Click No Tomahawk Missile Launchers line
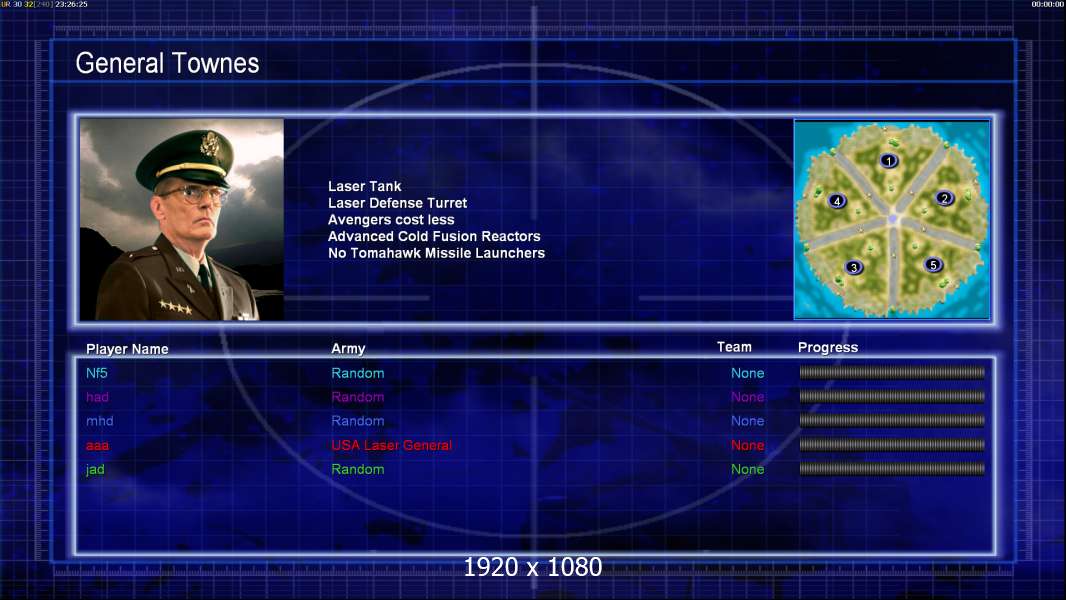Screen dimensions: 1066x600 (436, 253)
